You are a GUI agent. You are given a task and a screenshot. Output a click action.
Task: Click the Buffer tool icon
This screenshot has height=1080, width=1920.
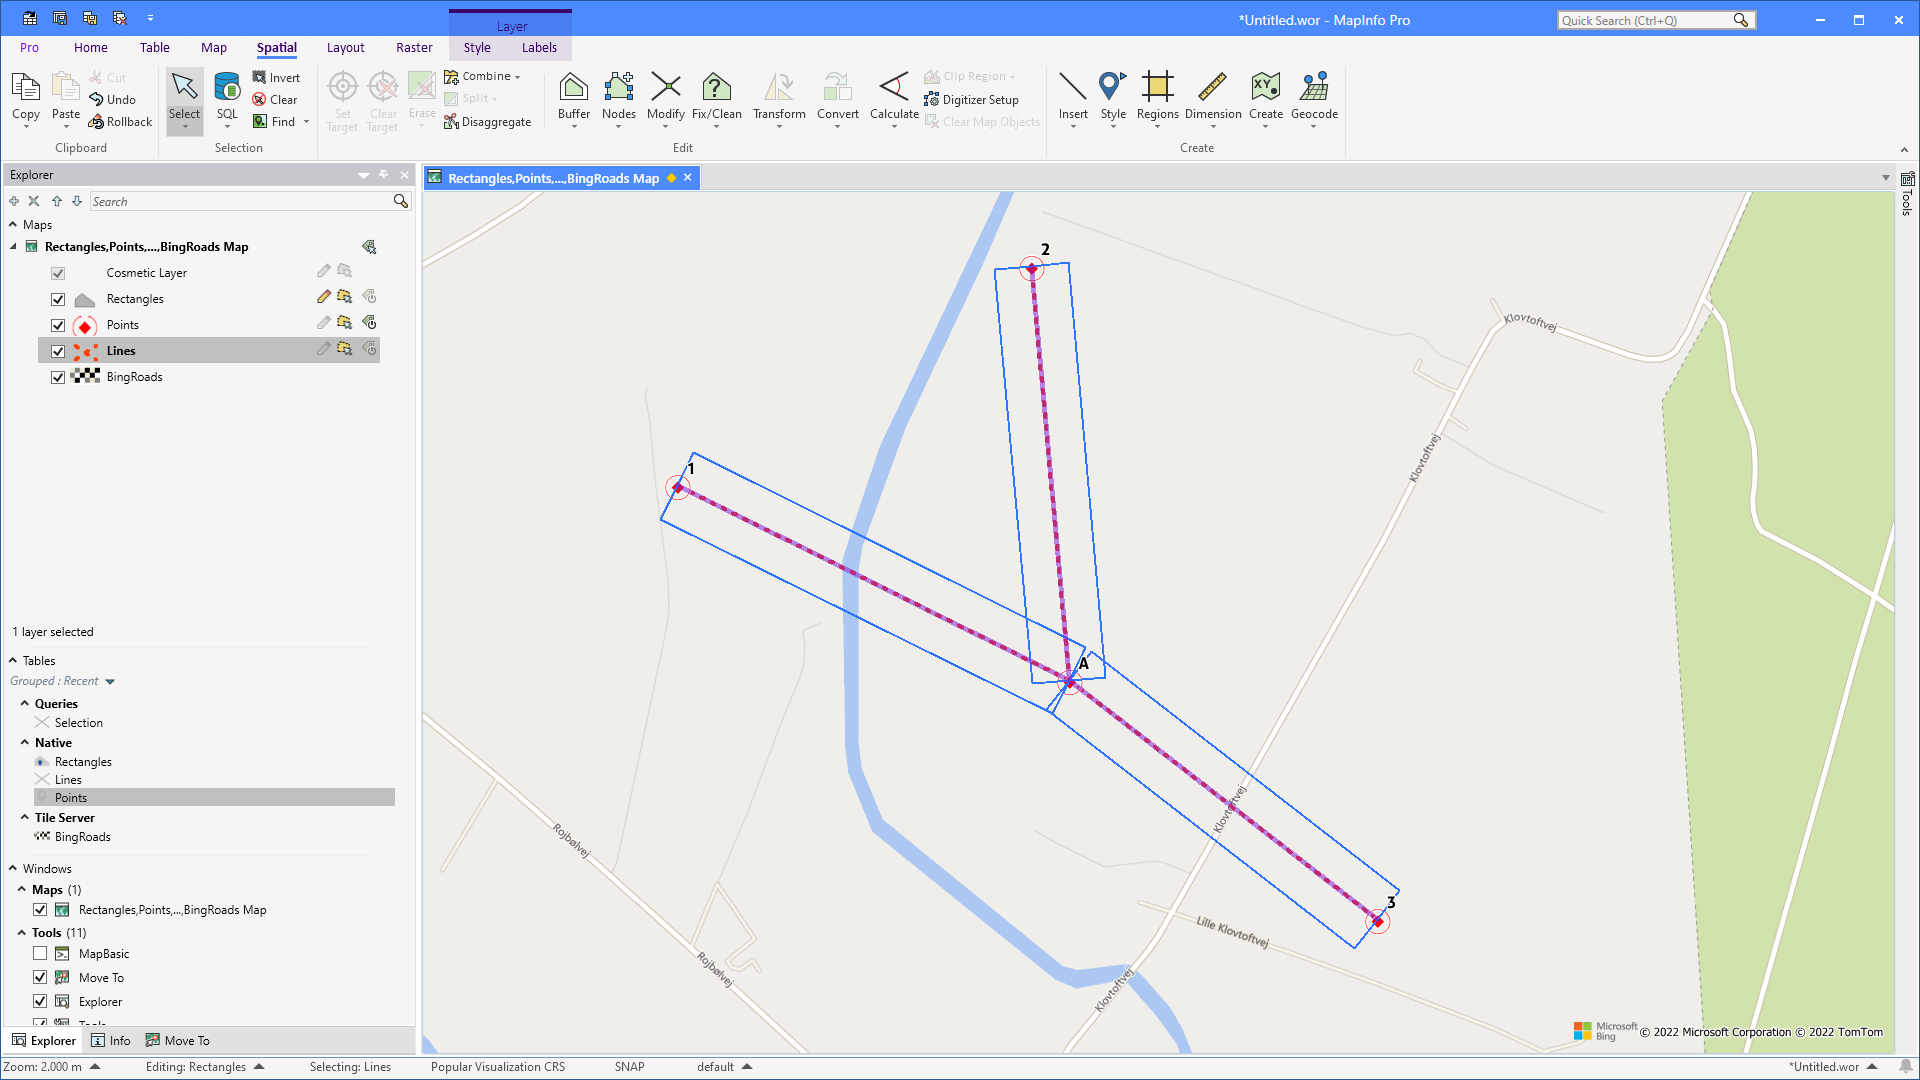click(x=573, y=88)
